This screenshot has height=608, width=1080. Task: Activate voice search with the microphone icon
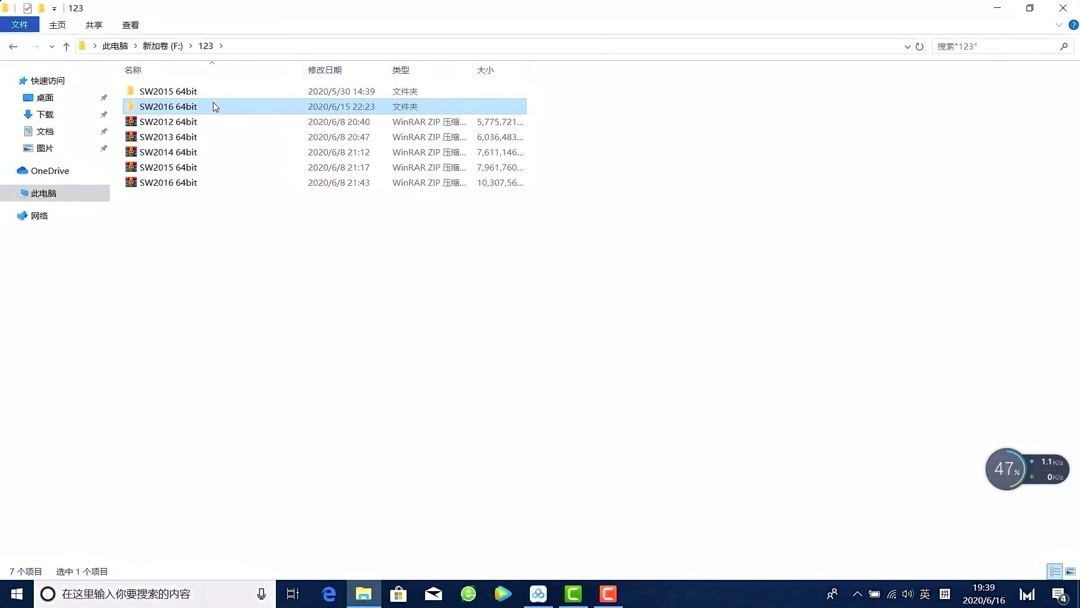(260, 593)
